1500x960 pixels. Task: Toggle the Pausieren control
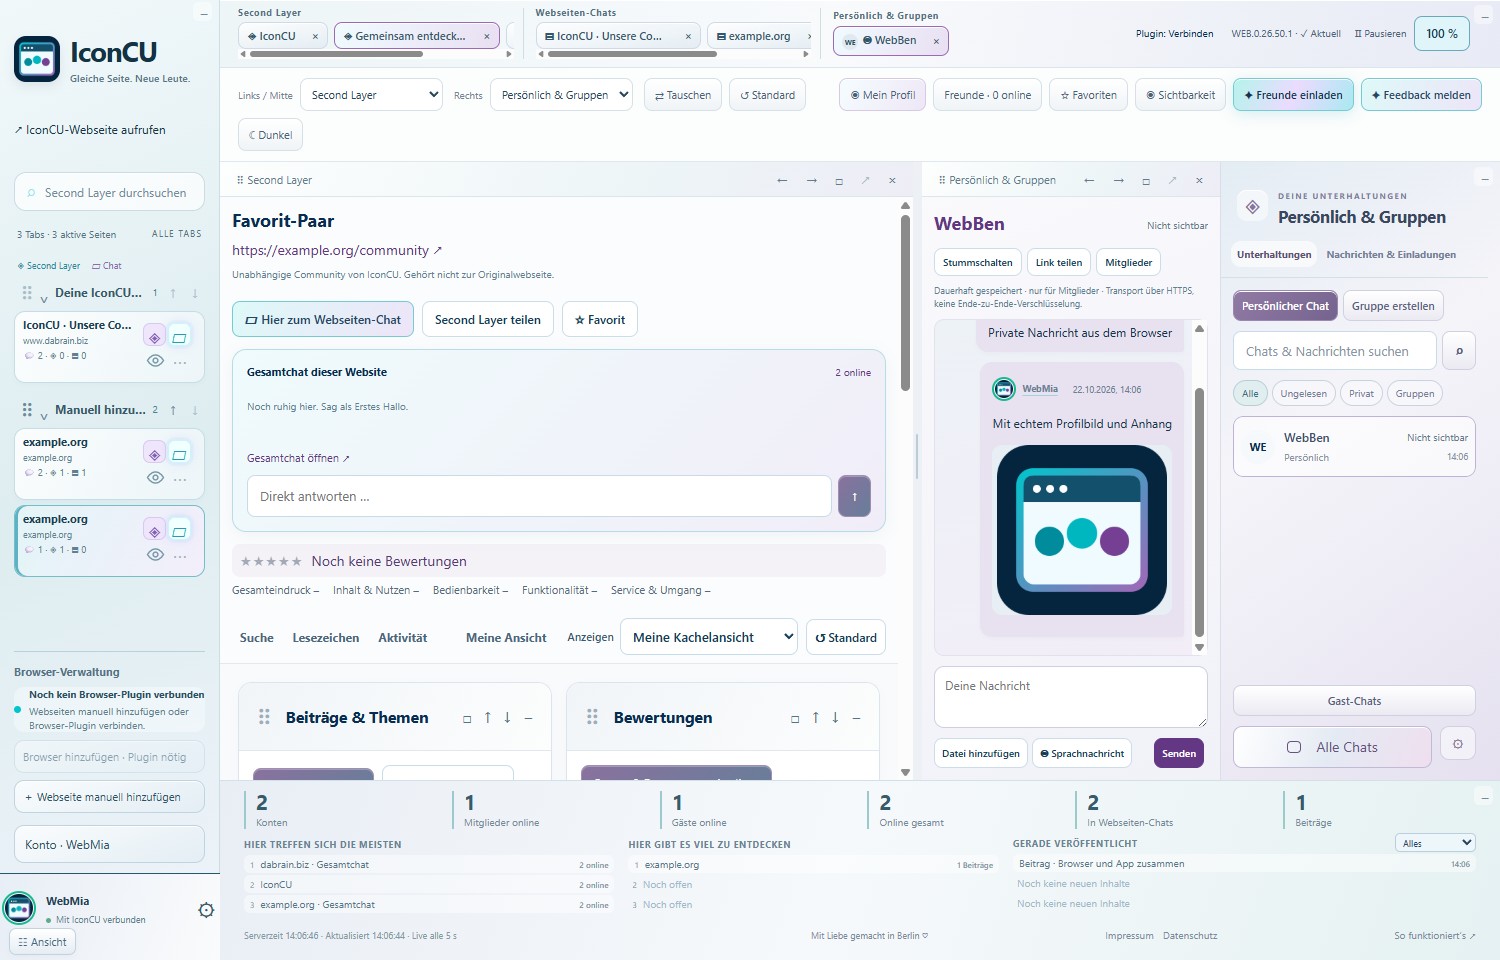(x=1380, y=34)
